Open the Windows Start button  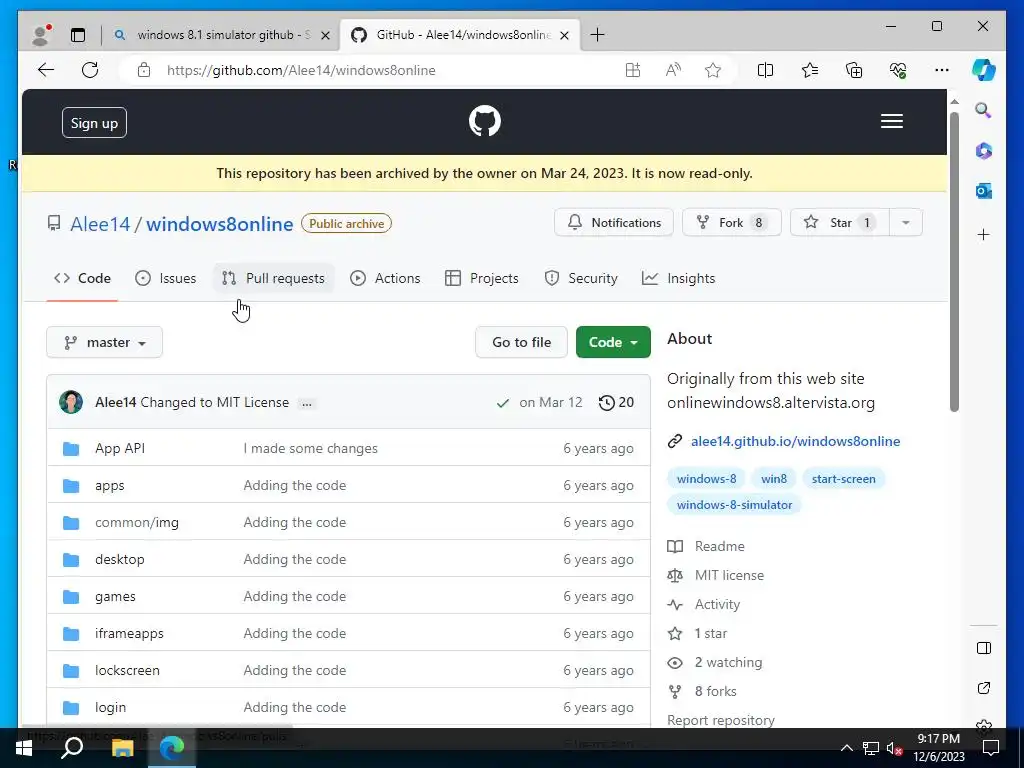(x=24, y=748)
